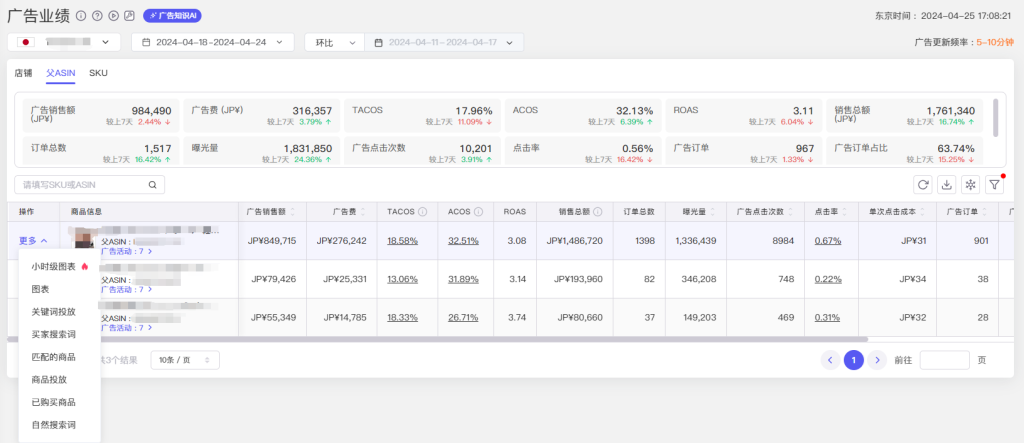
Task: Choose 自然搜索词 from the menu
Action: tap(59, 425)
